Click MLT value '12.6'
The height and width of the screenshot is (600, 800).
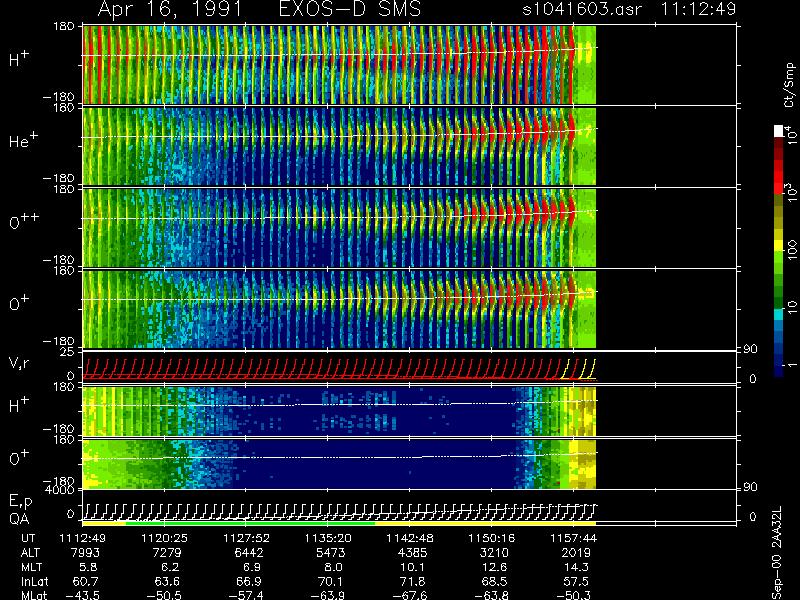tap(494, 567)
